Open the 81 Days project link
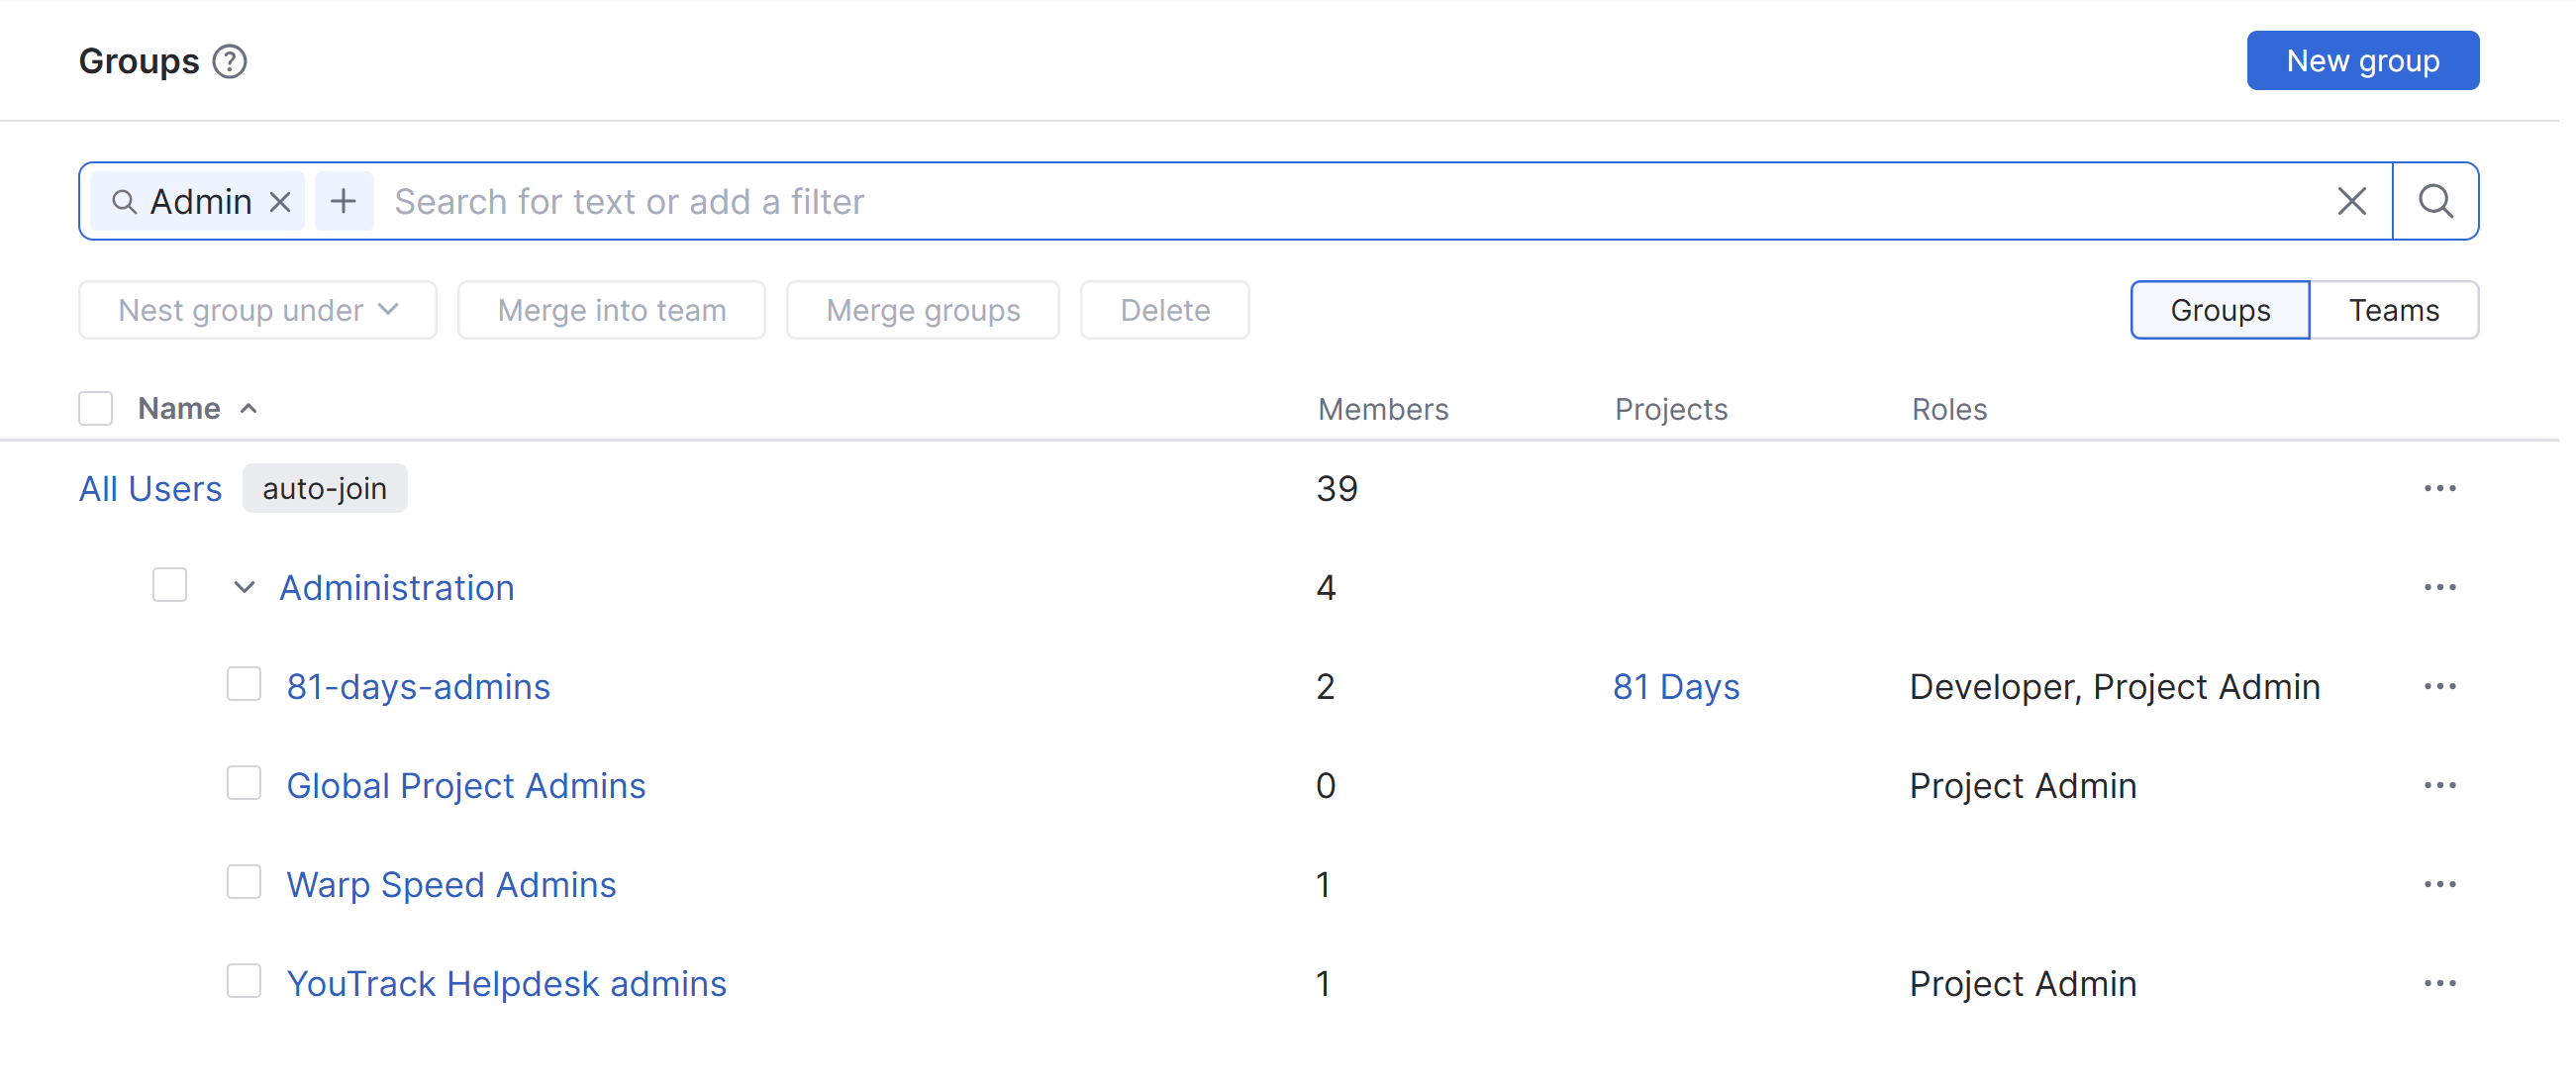The width and height of the screenshot is (2576, 1090). click(x=1676, y=687)
